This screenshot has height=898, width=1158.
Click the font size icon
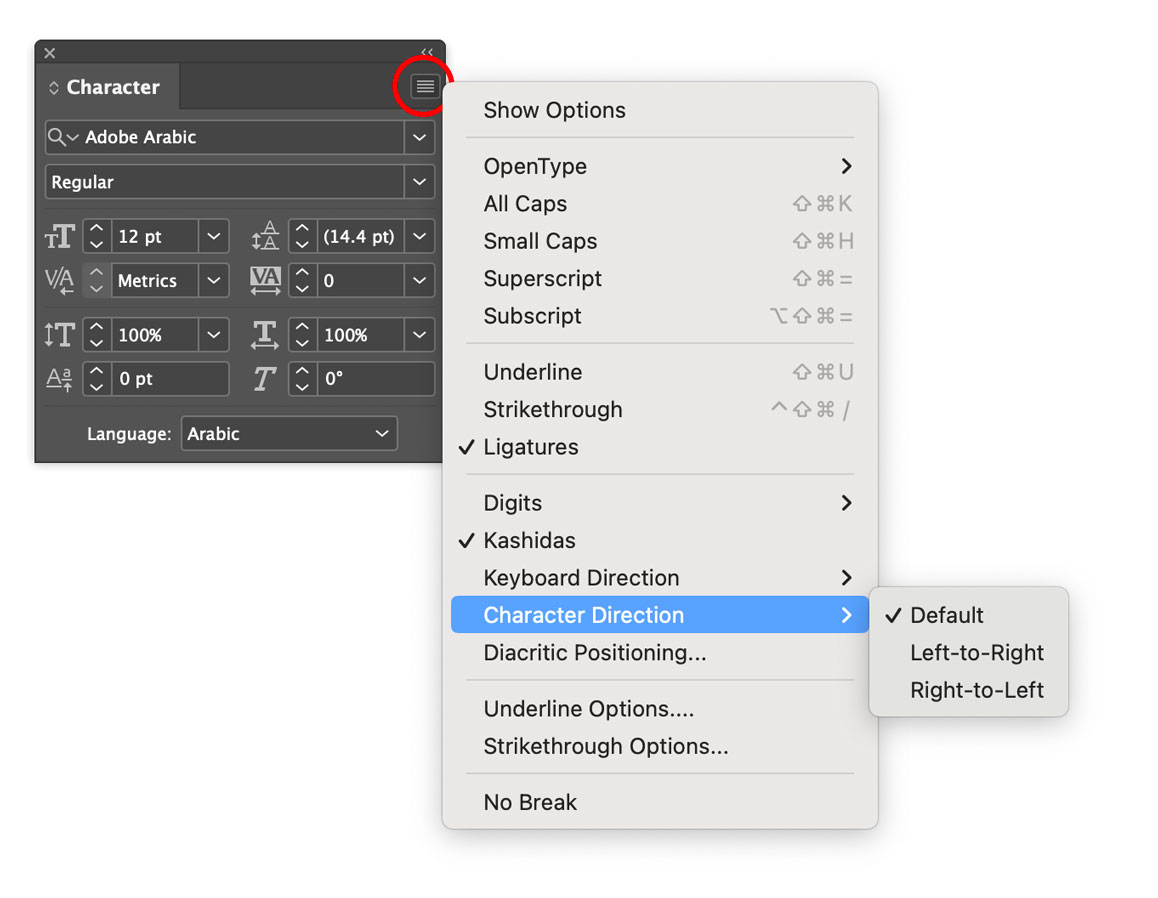[59, 236]
